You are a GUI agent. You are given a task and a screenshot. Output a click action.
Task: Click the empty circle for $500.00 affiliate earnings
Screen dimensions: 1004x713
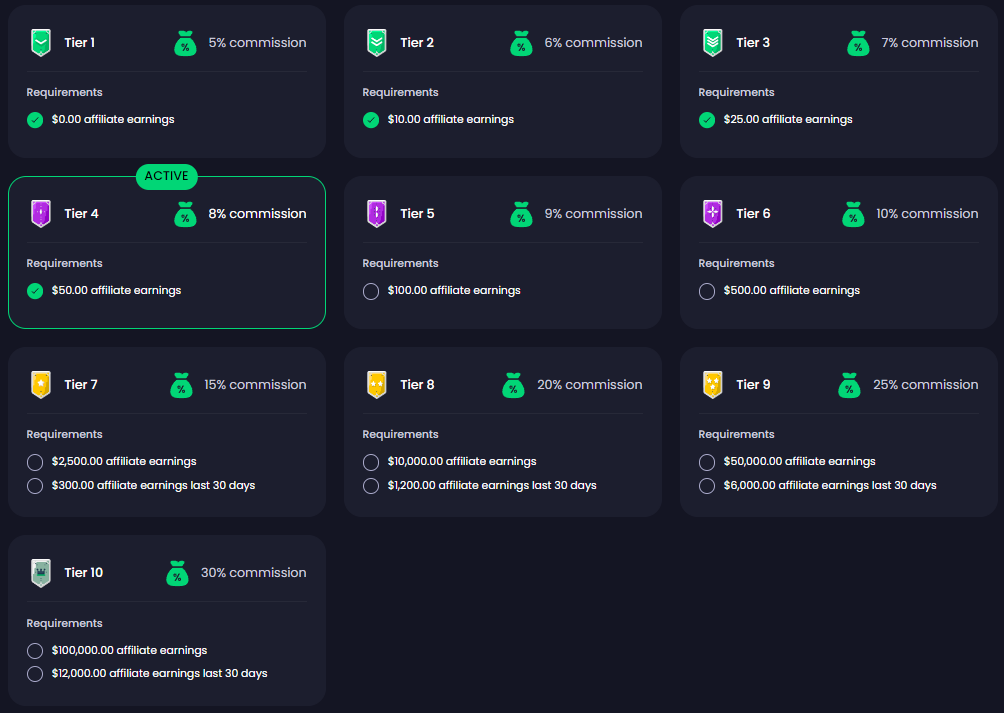707,291
